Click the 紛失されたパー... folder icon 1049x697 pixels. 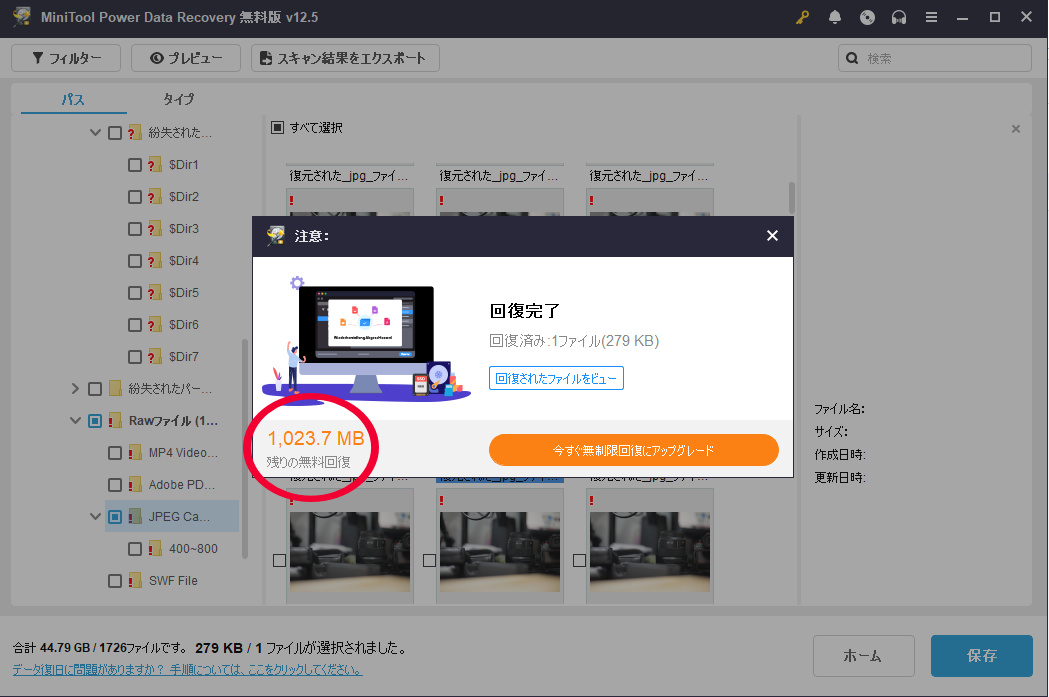click(x=115, y=389)
